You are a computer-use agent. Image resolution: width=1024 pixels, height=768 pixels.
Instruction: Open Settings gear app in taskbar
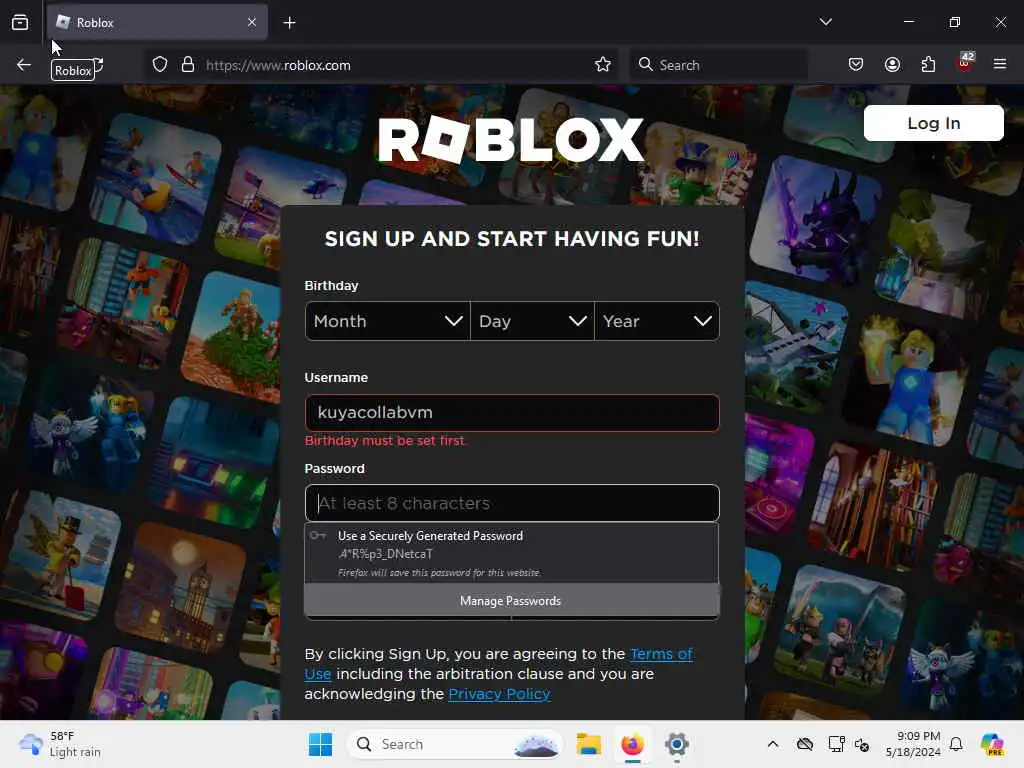coord(677,744)
